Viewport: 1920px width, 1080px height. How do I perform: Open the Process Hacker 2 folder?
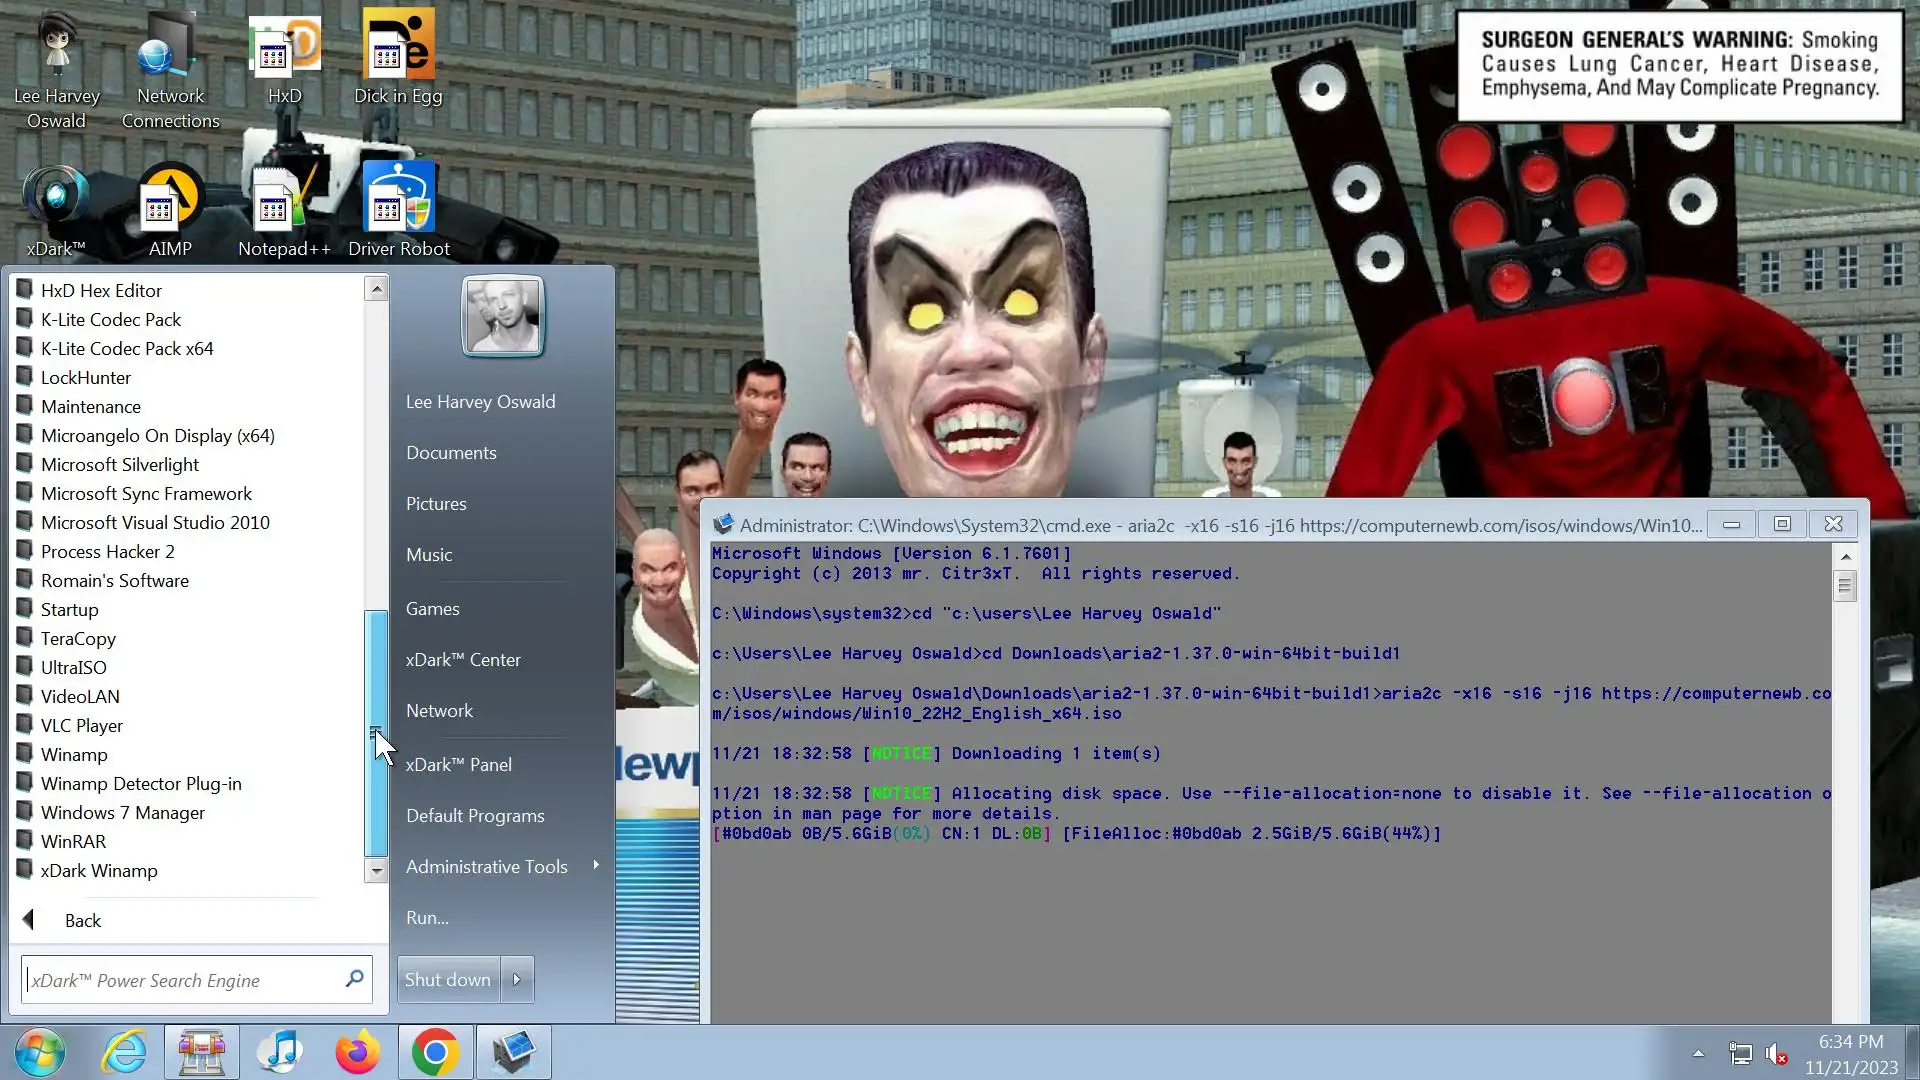point(107,552)
